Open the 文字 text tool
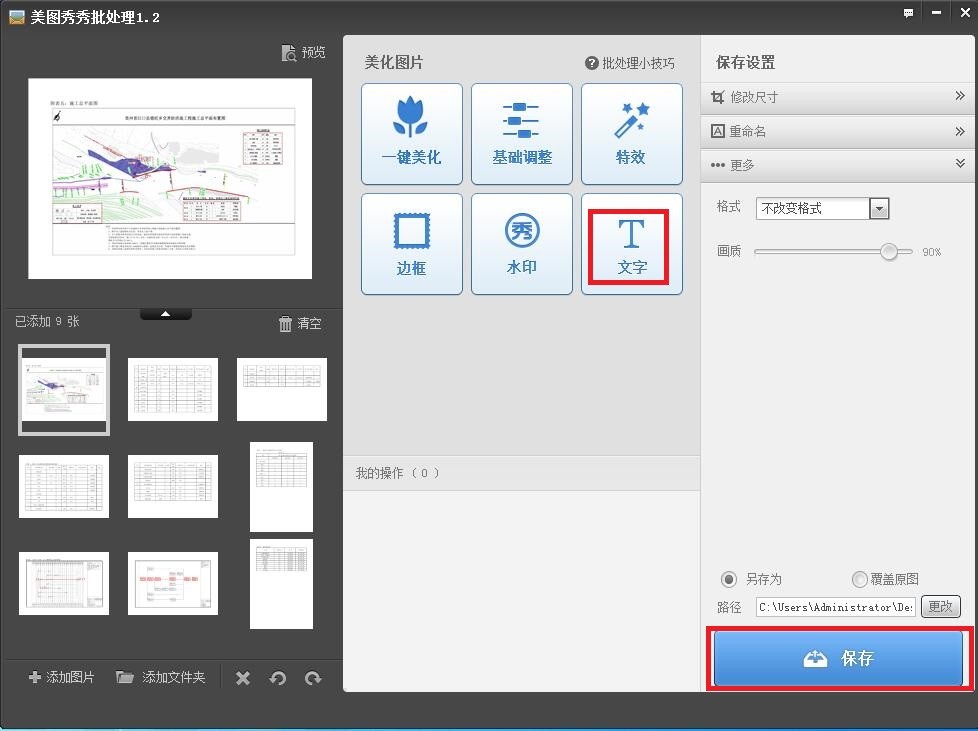 [631, 244]
